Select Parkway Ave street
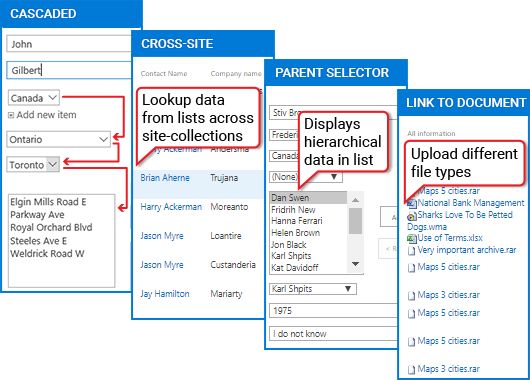530x380 pixels. click(37, 215)
